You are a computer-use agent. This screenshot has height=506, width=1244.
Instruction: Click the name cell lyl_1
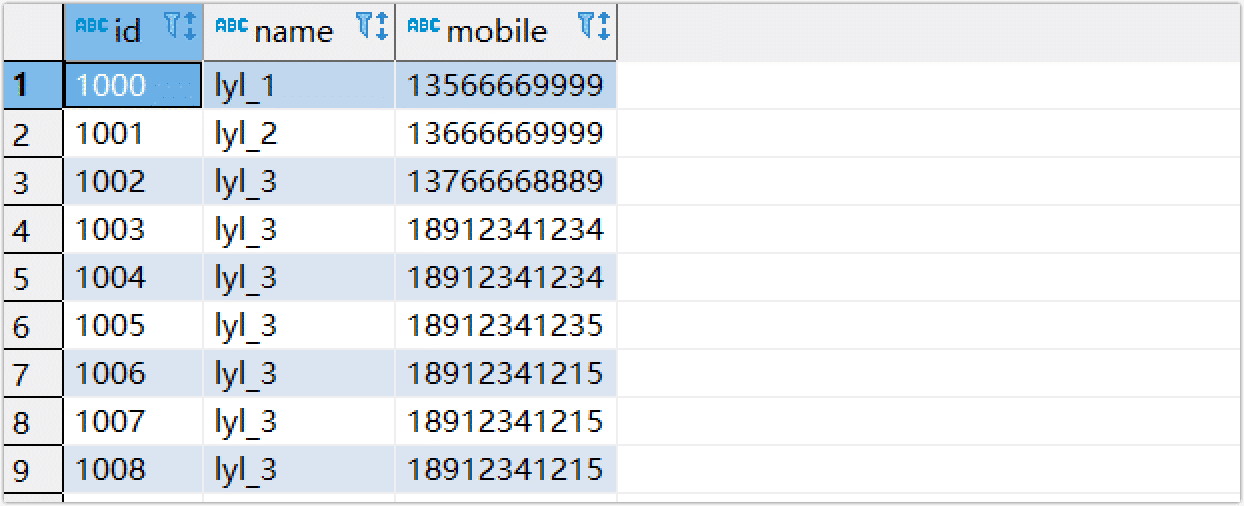coord(244,86)
